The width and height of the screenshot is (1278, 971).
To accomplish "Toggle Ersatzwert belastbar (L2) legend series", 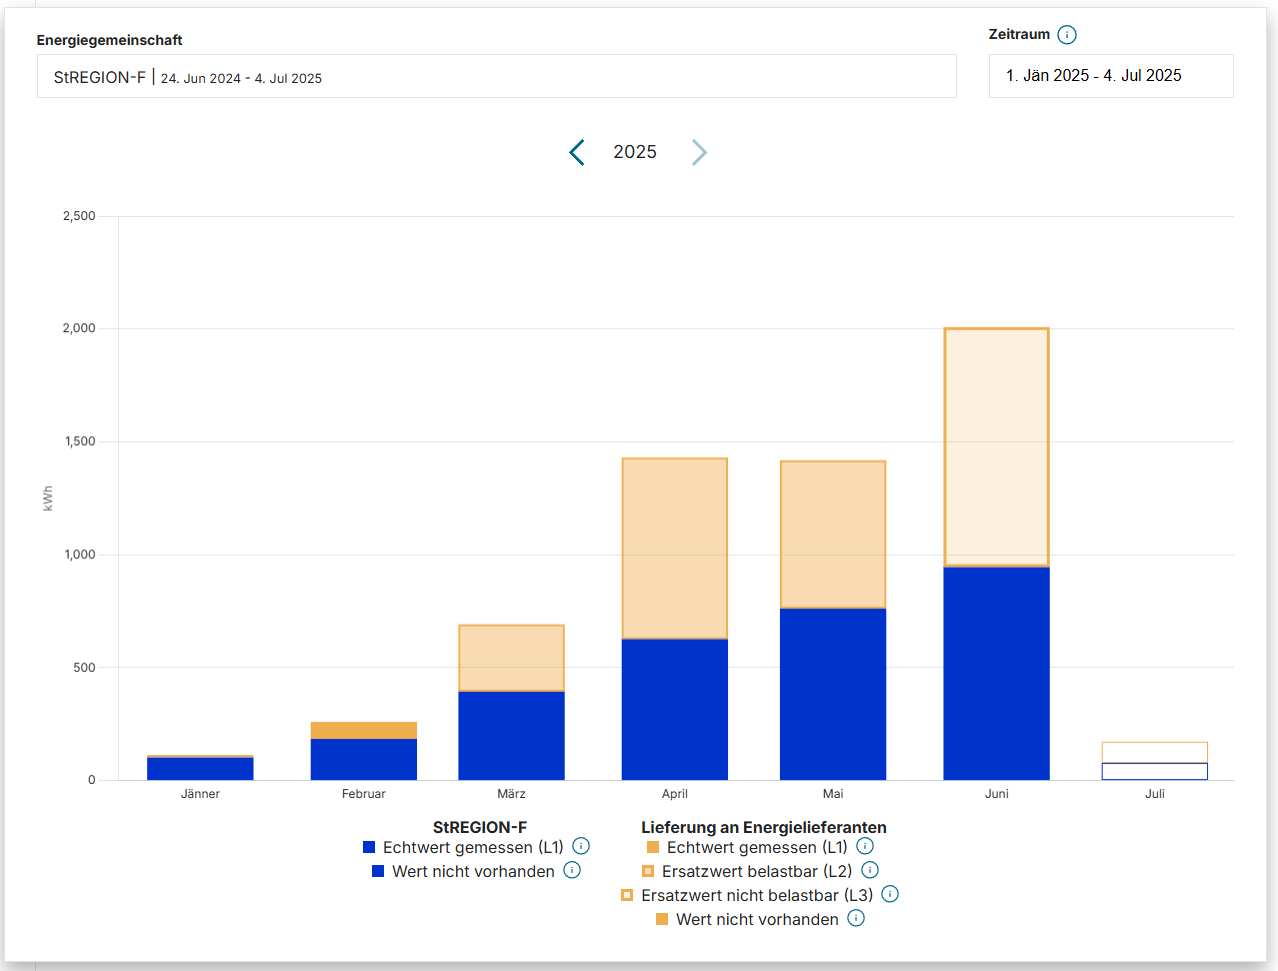I will 756,871.
